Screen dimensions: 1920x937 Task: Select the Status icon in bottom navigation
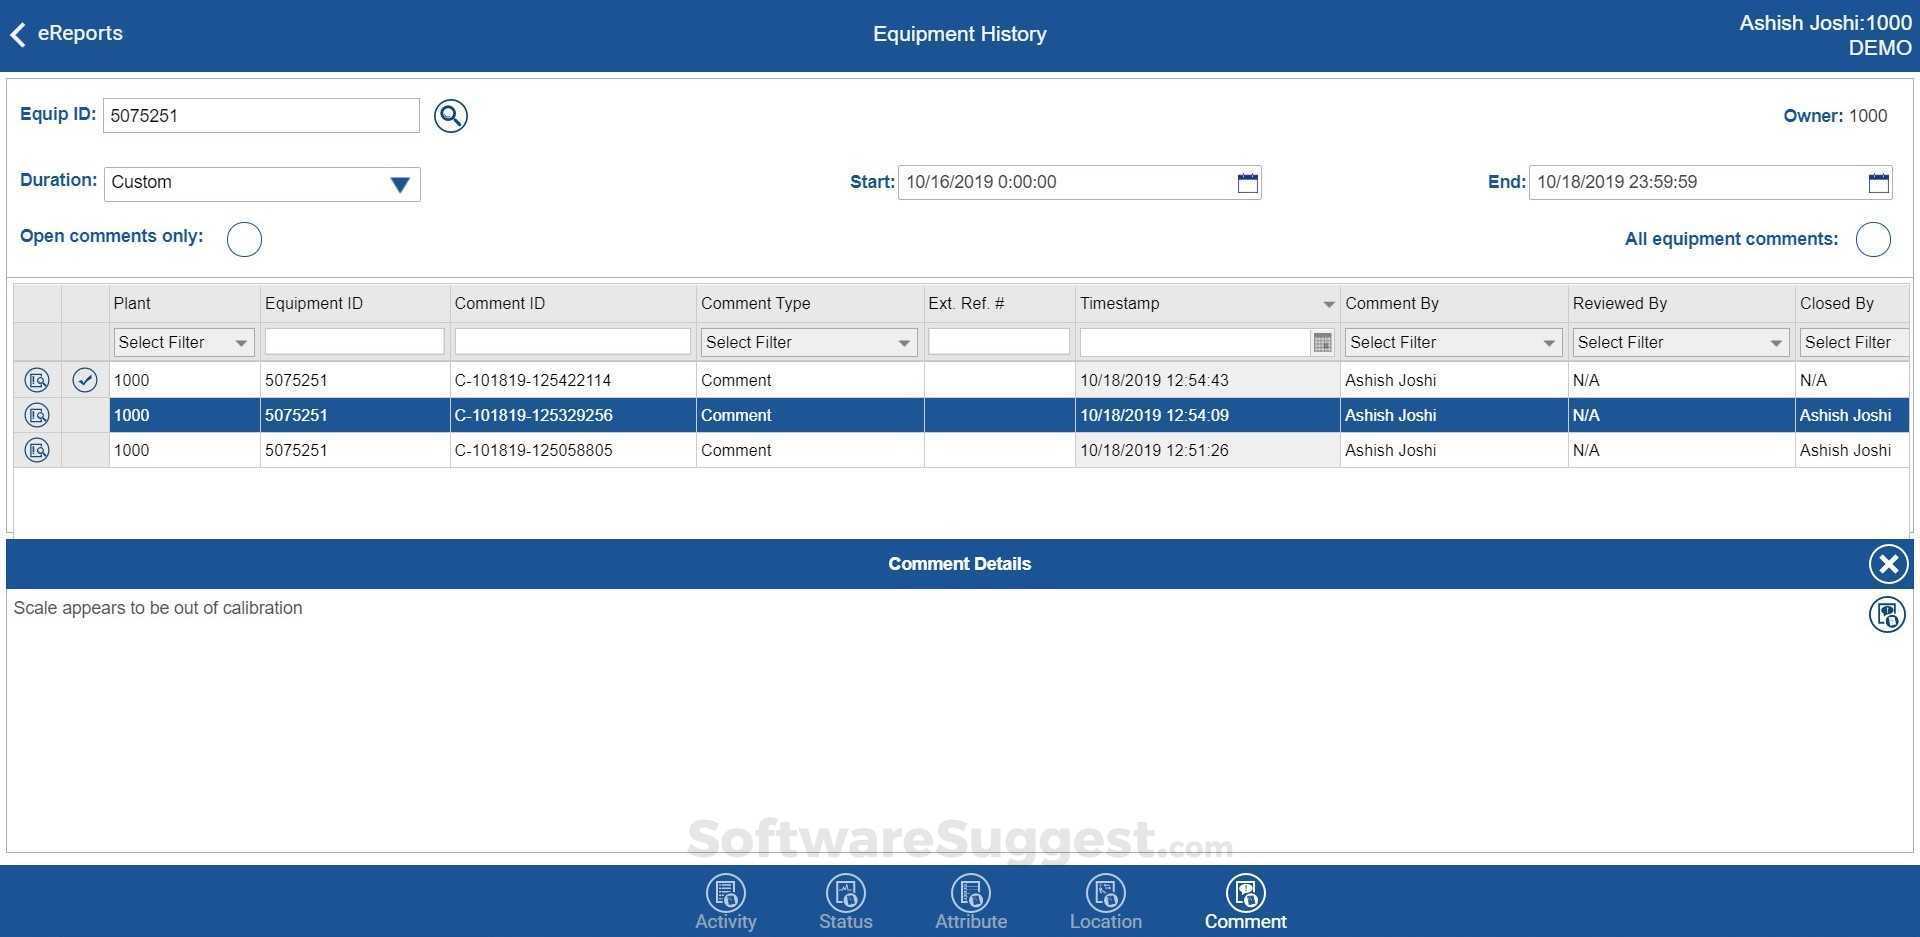[x=845, y=893]
